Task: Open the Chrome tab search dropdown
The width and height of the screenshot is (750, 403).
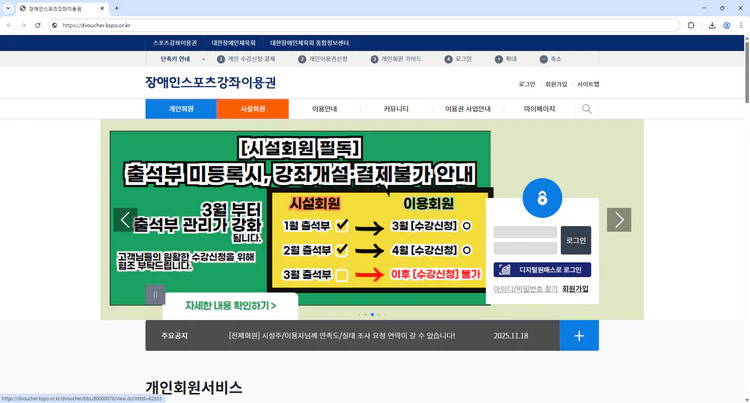Action: pyautogui.click(x=9, y=8)
